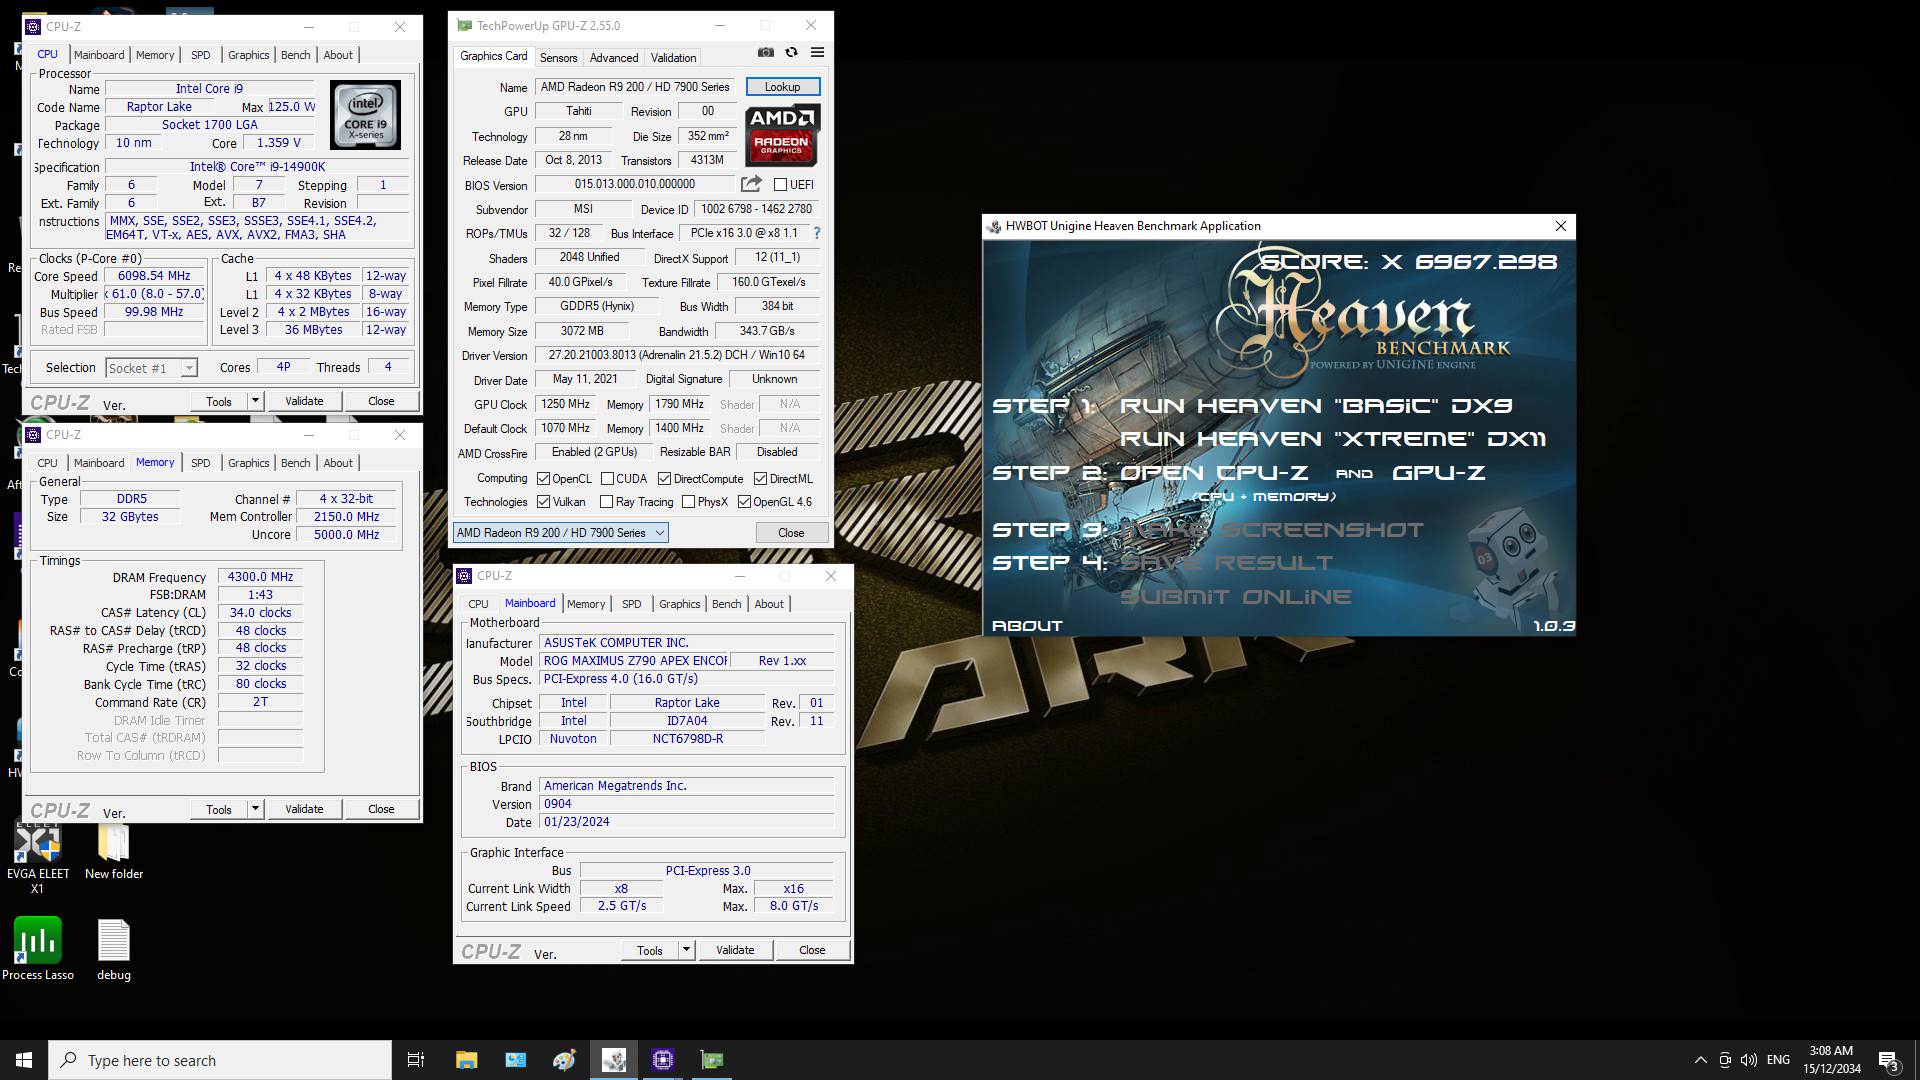Image resolution: width=1920 pixels, height=1080 pixels.
Task: Click the BIOS export share icon in GPU-Z
Action: (751, 184)
